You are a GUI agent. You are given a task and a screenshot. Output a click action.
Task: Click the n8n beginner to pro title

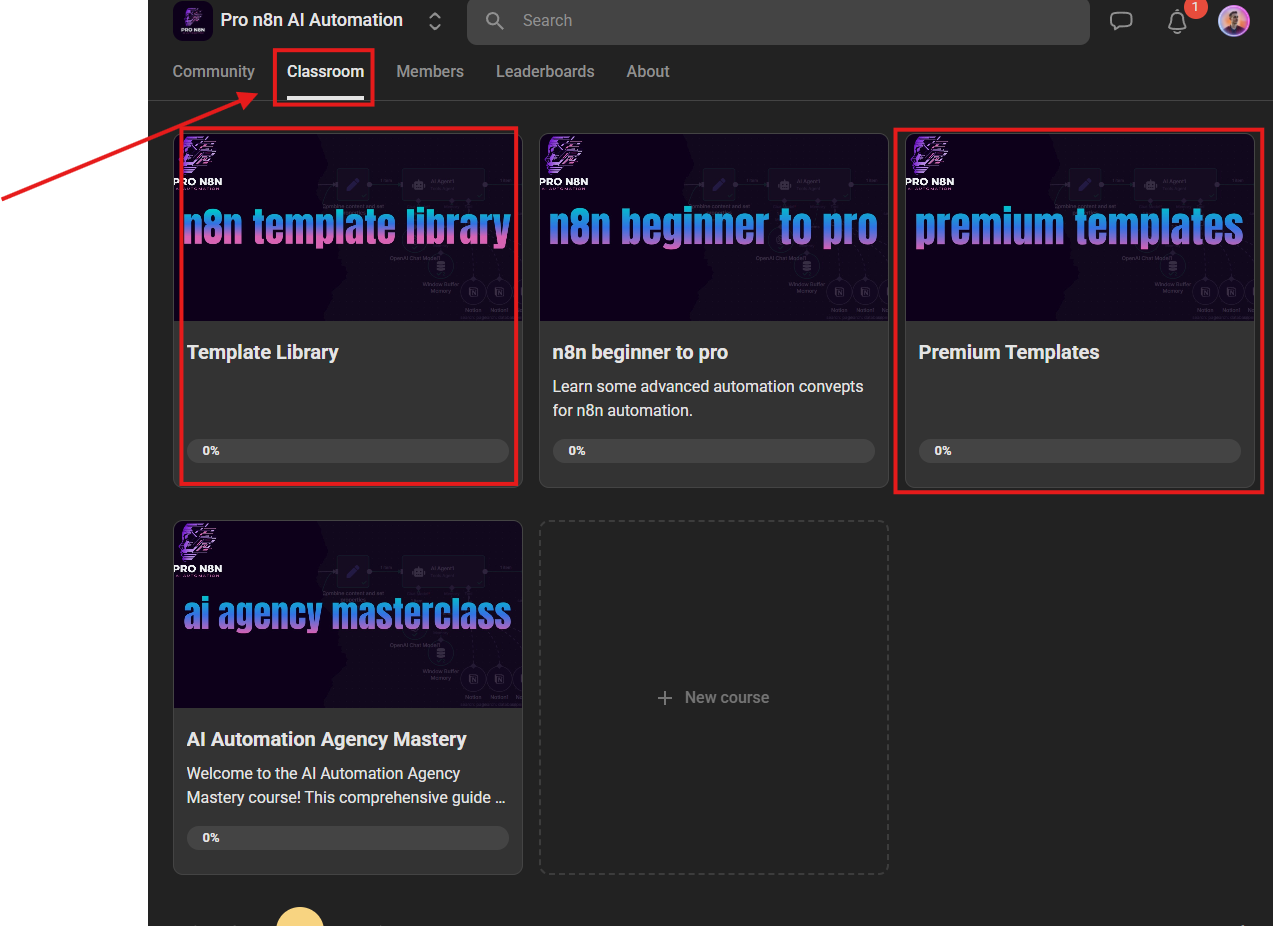(640, 352)
